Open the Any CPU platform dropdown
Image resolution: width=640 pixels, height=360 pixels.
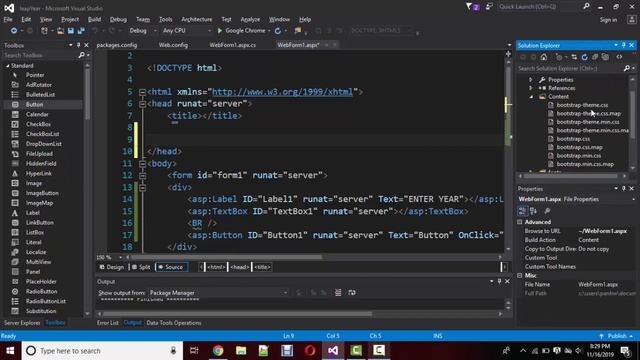(x=187, y=31)
